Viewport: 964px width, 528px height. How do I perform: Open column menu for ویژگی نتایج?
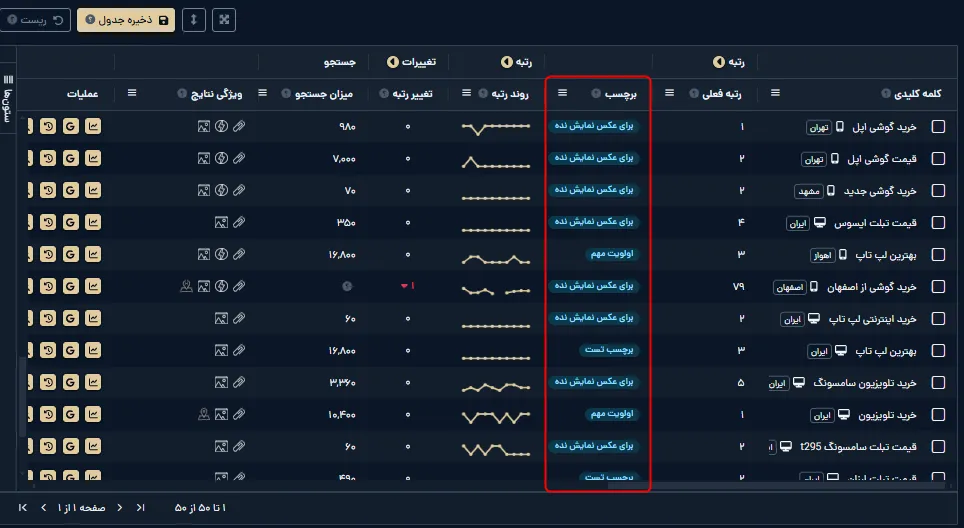tap(132, 93)
